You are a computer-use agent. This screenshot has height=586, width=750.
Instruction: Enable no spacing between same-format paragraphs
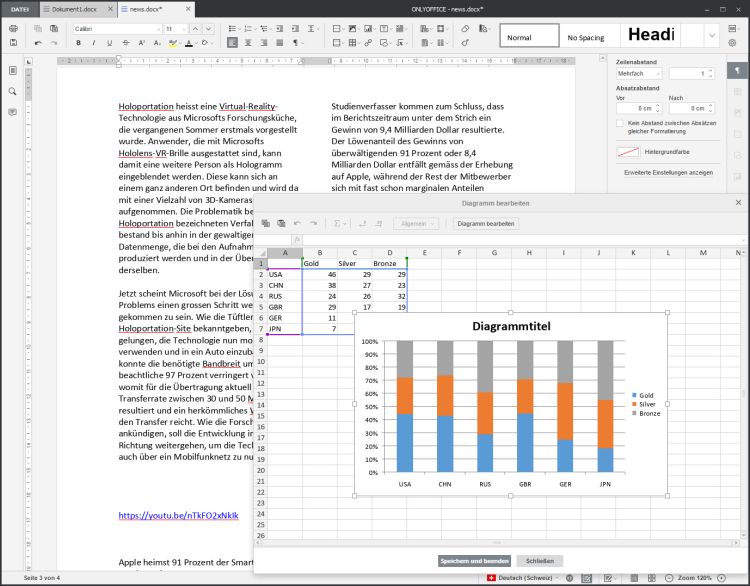click(621, 123)
